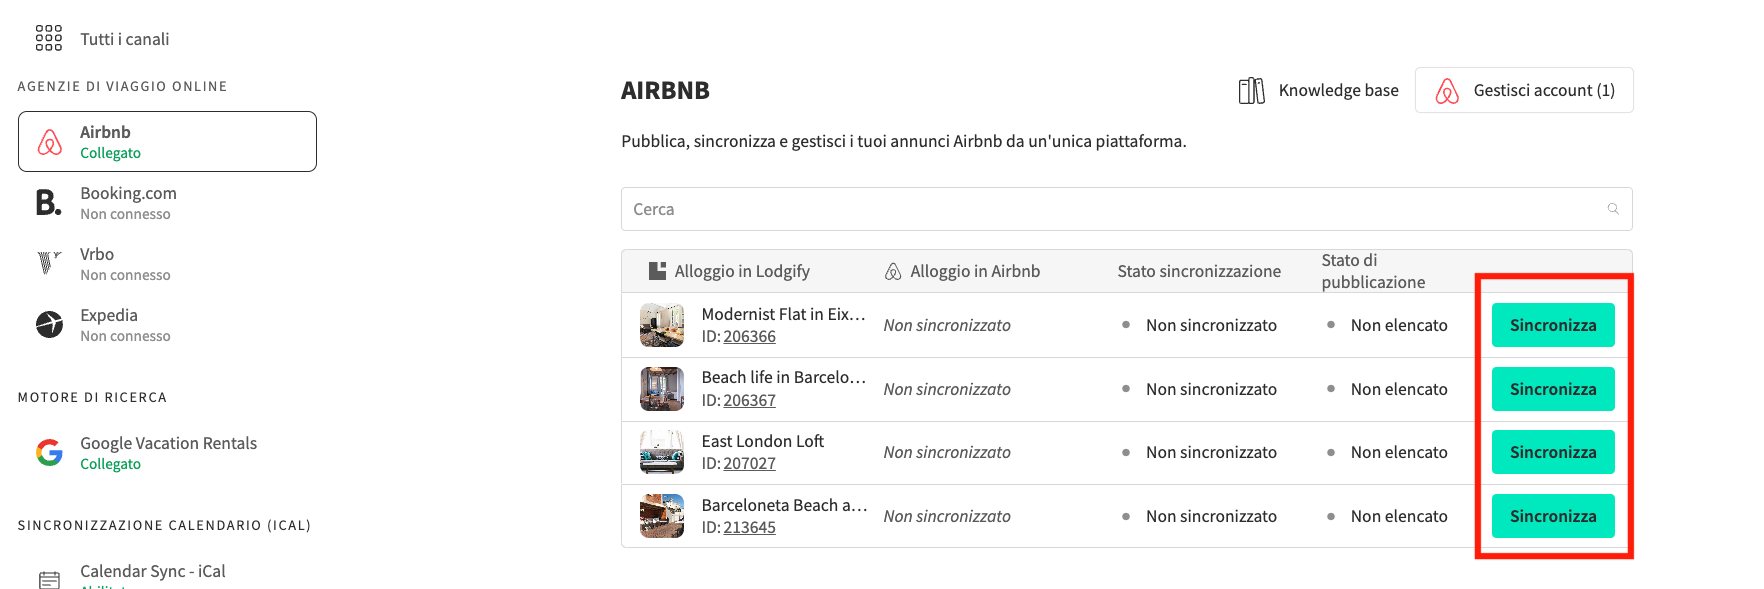Open Modernist Flat property thumbnail
1764x589 pixels.
(x=662, y=325)
